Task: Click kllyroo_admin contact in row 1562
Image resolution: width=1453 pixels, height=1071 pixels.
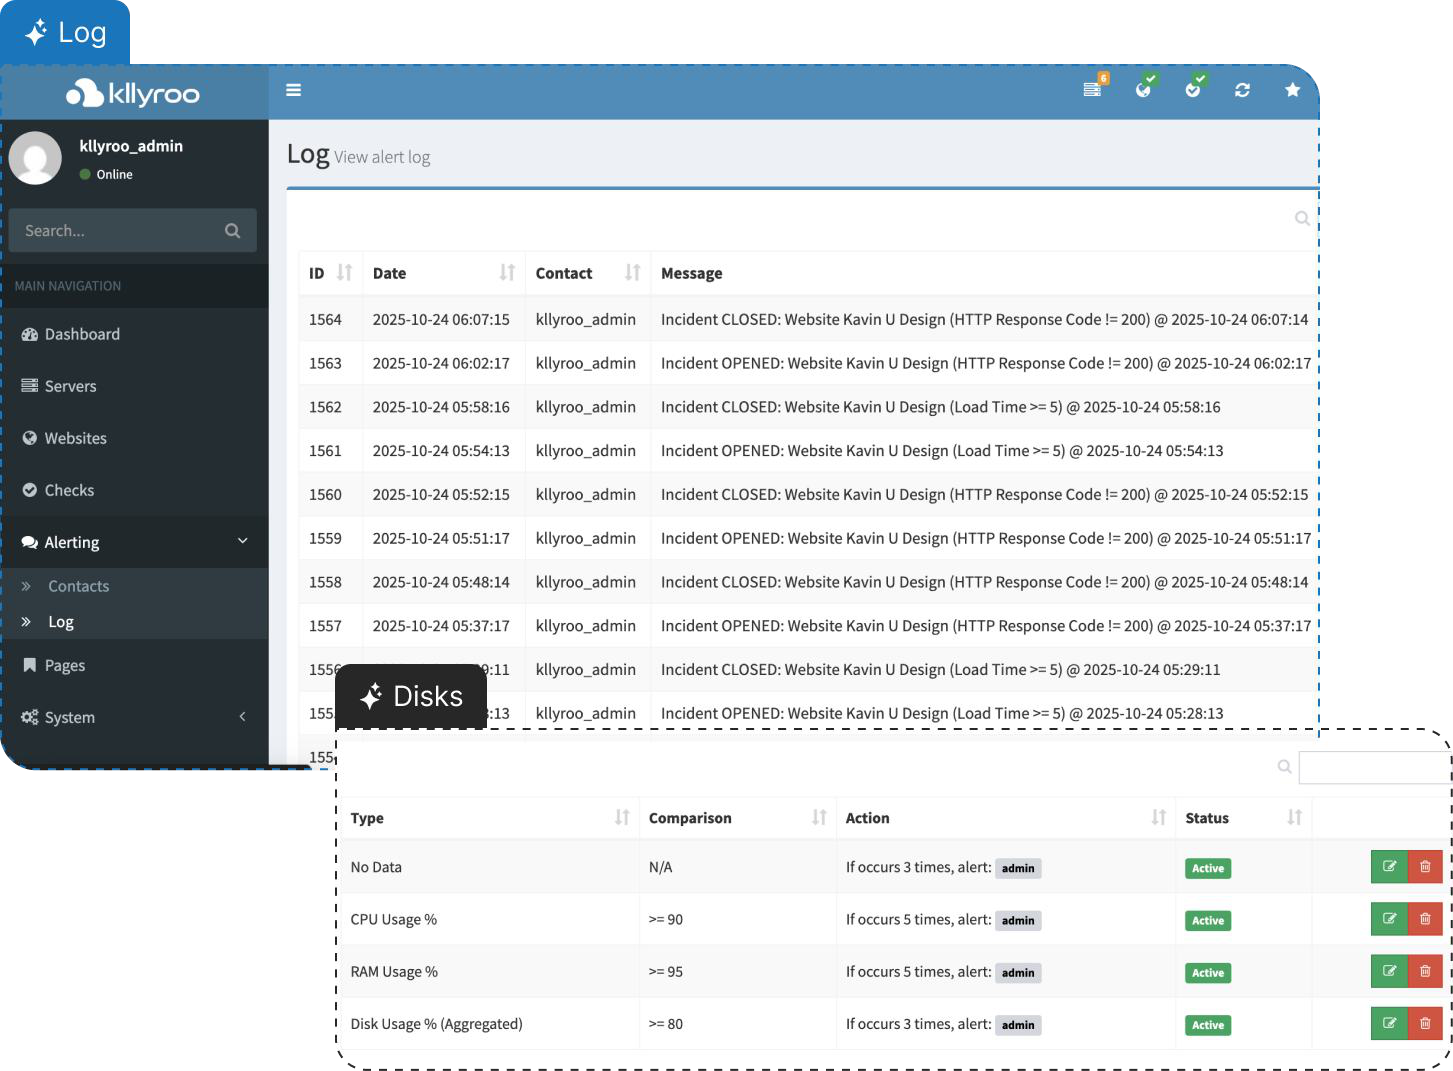Action: pos(586,407)
